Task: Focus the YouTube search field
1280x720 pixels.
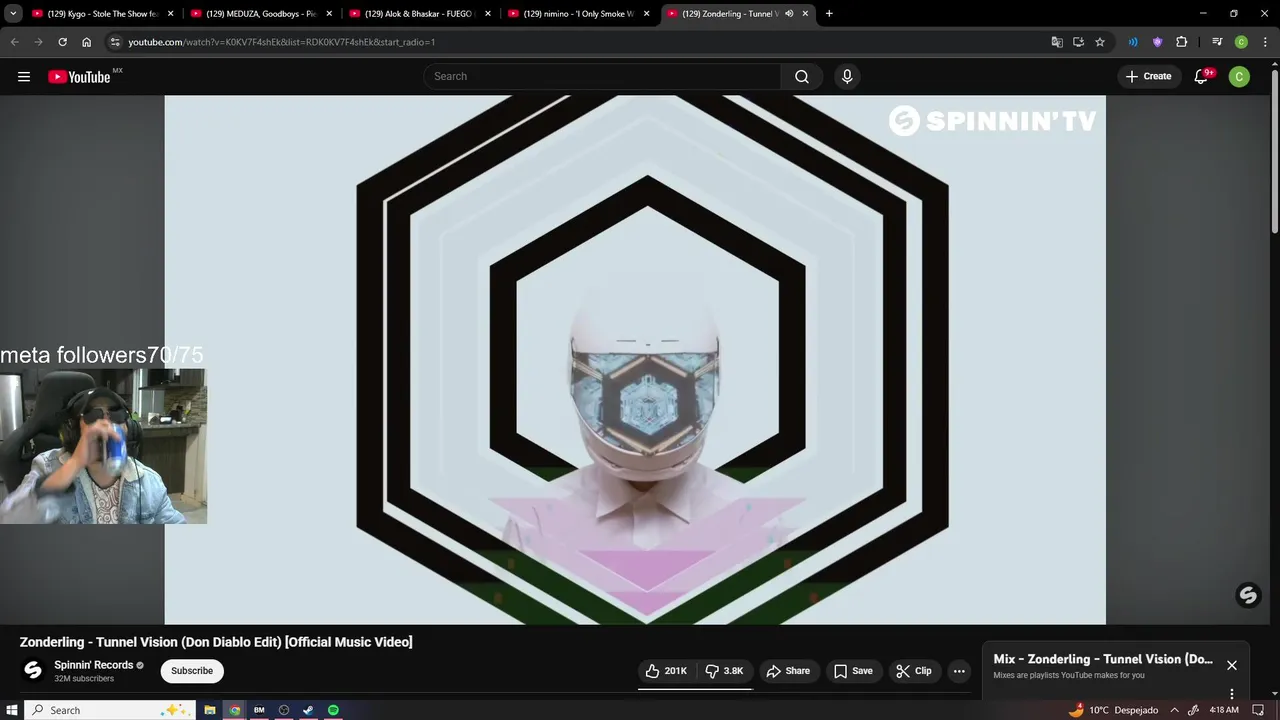Action: 602,77
